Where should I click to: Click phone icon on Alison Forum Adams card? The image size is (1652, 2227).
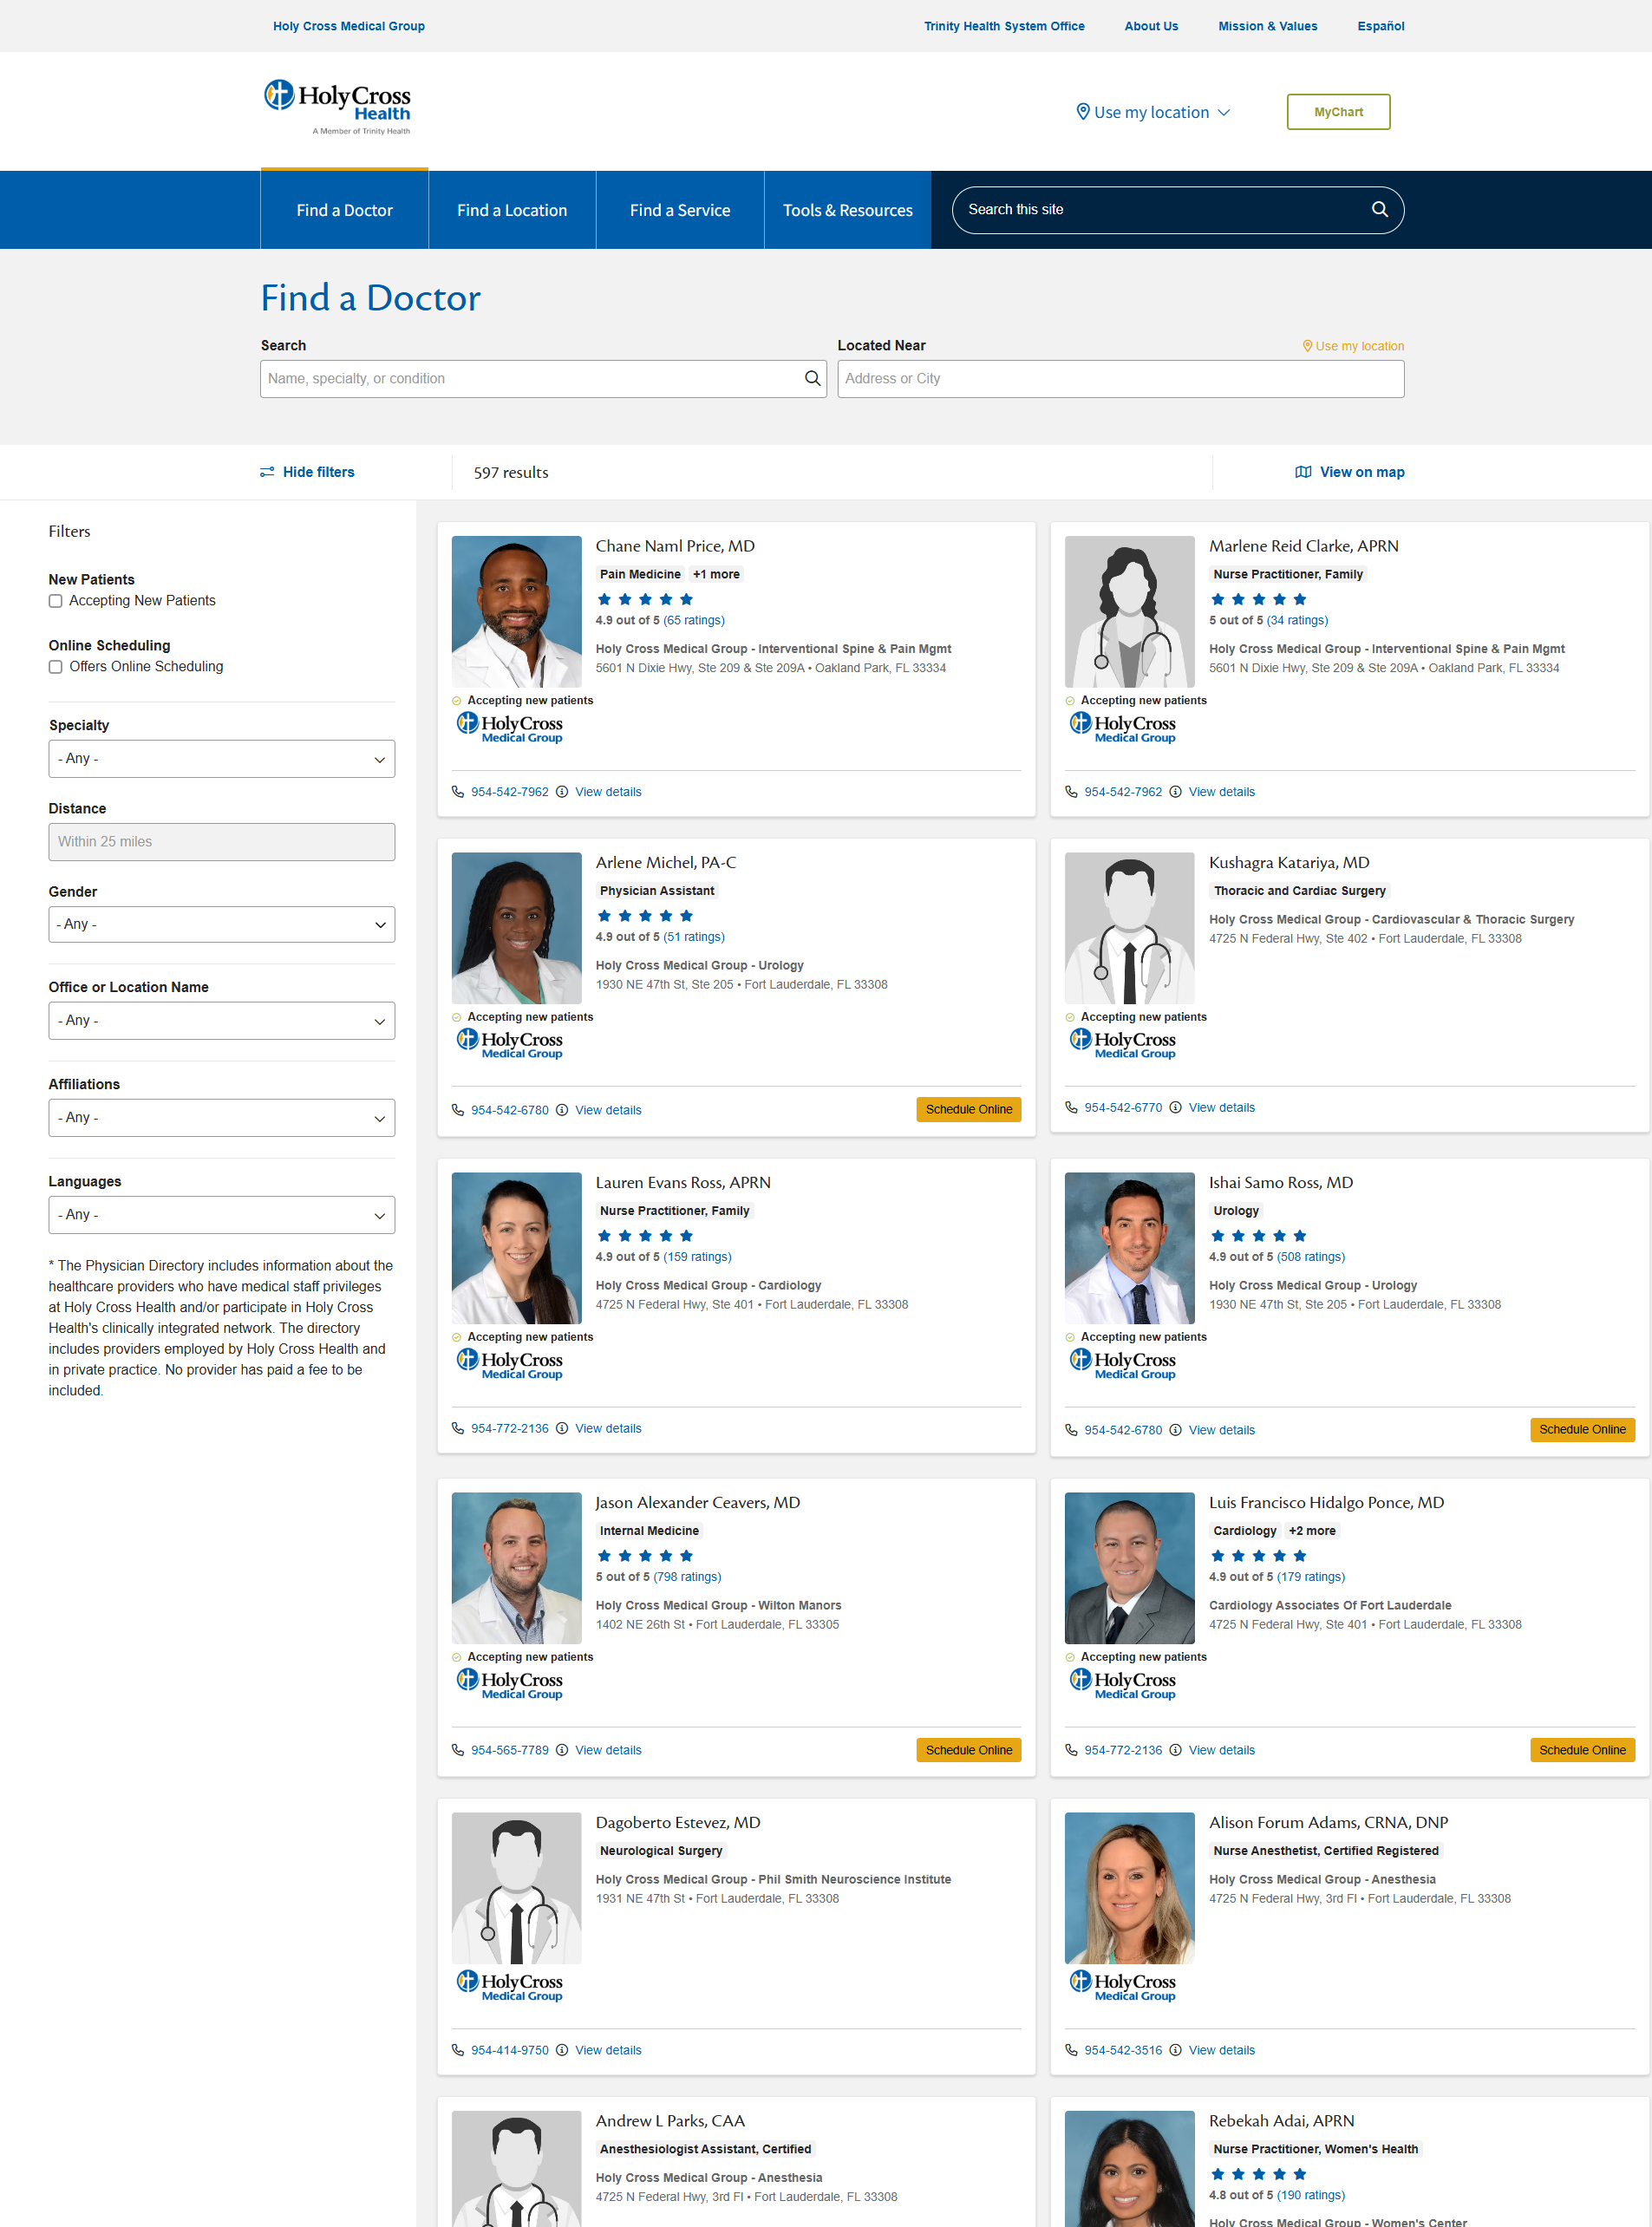click(1071, 2050)
